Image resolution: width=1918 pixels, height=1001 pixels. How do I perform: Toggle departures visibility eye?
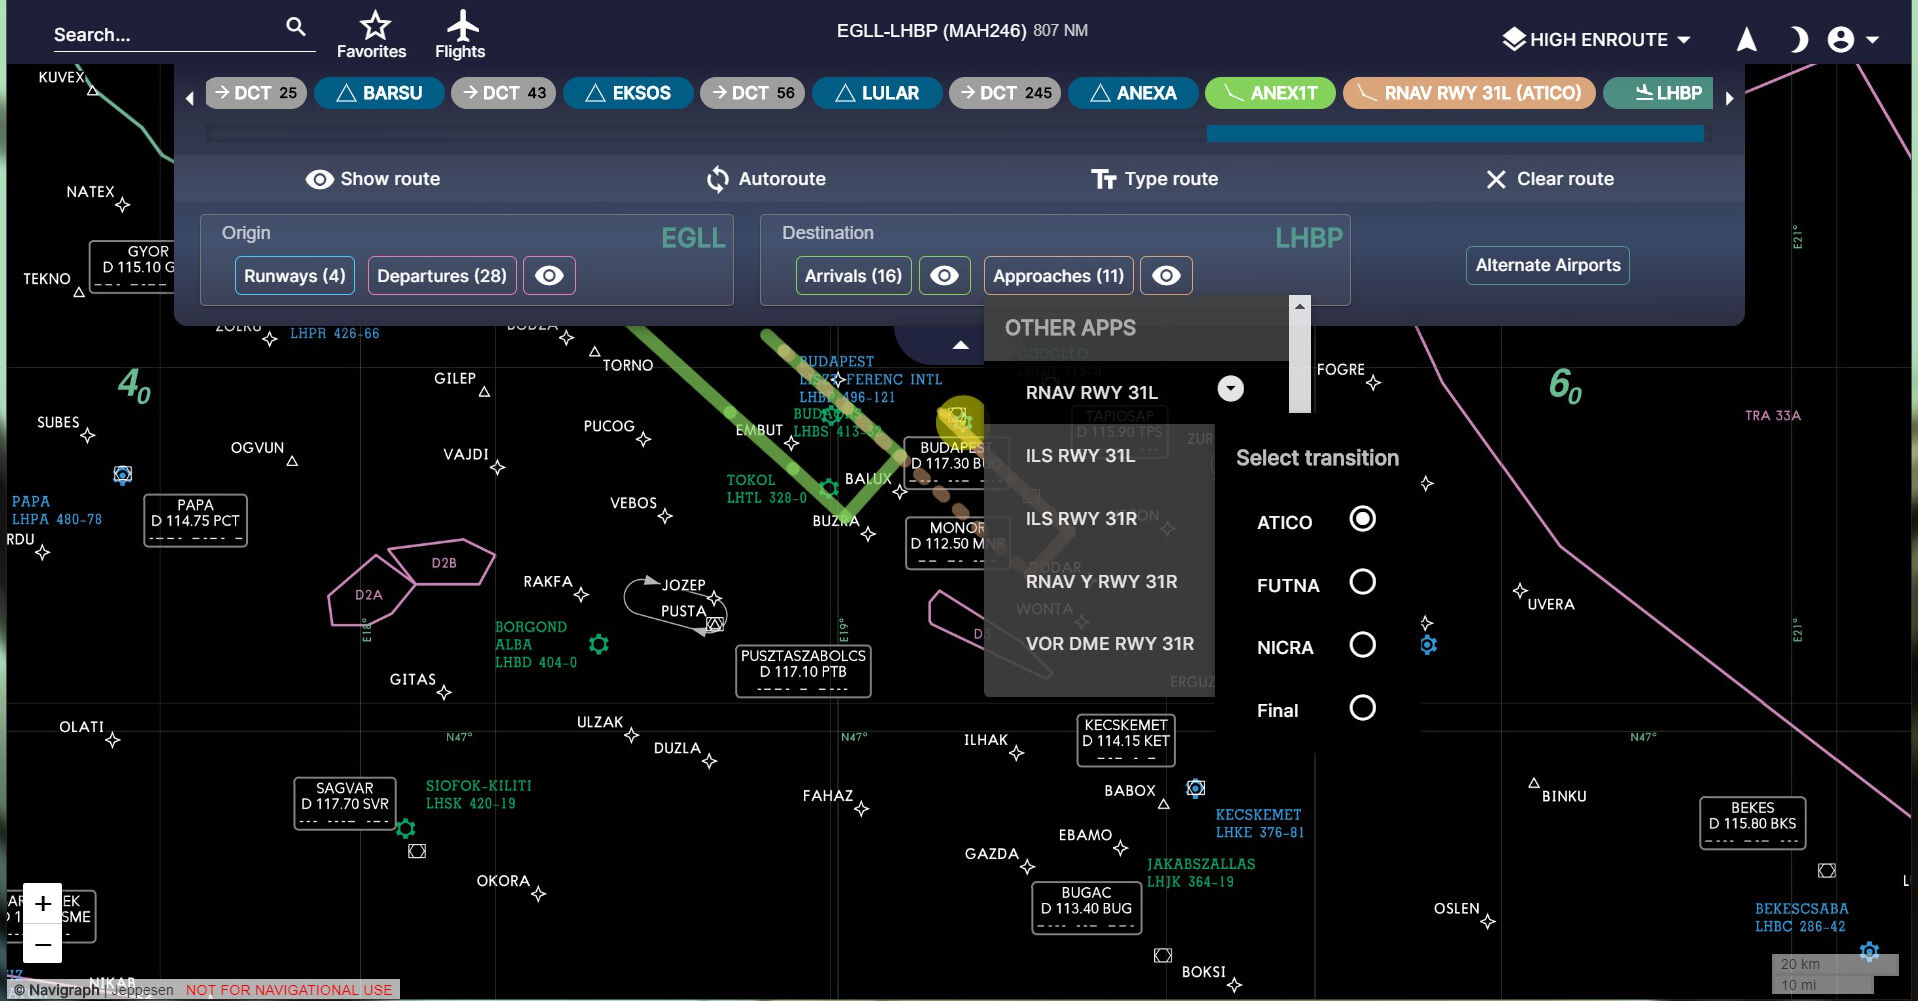point(549,276)
